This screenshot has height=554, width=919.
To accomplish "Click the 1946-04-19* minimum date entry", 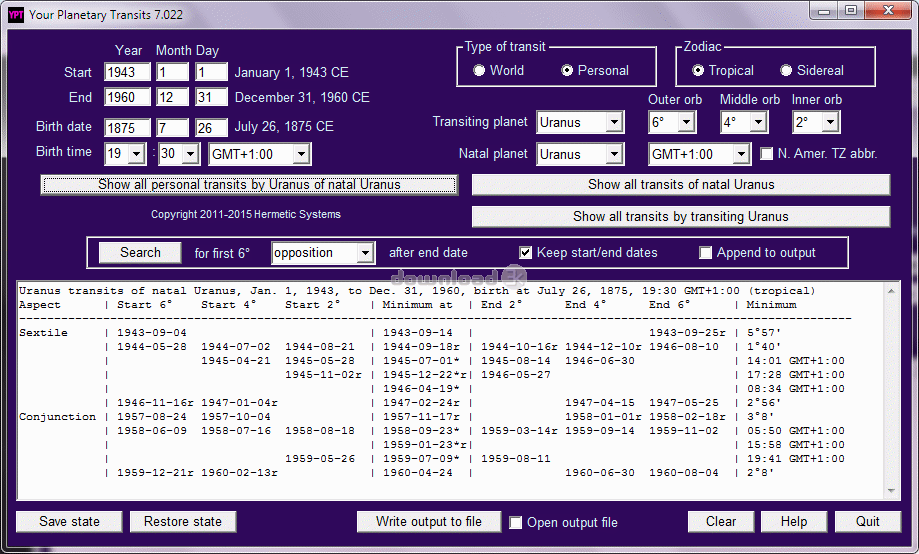I will [x=421, y=389].
